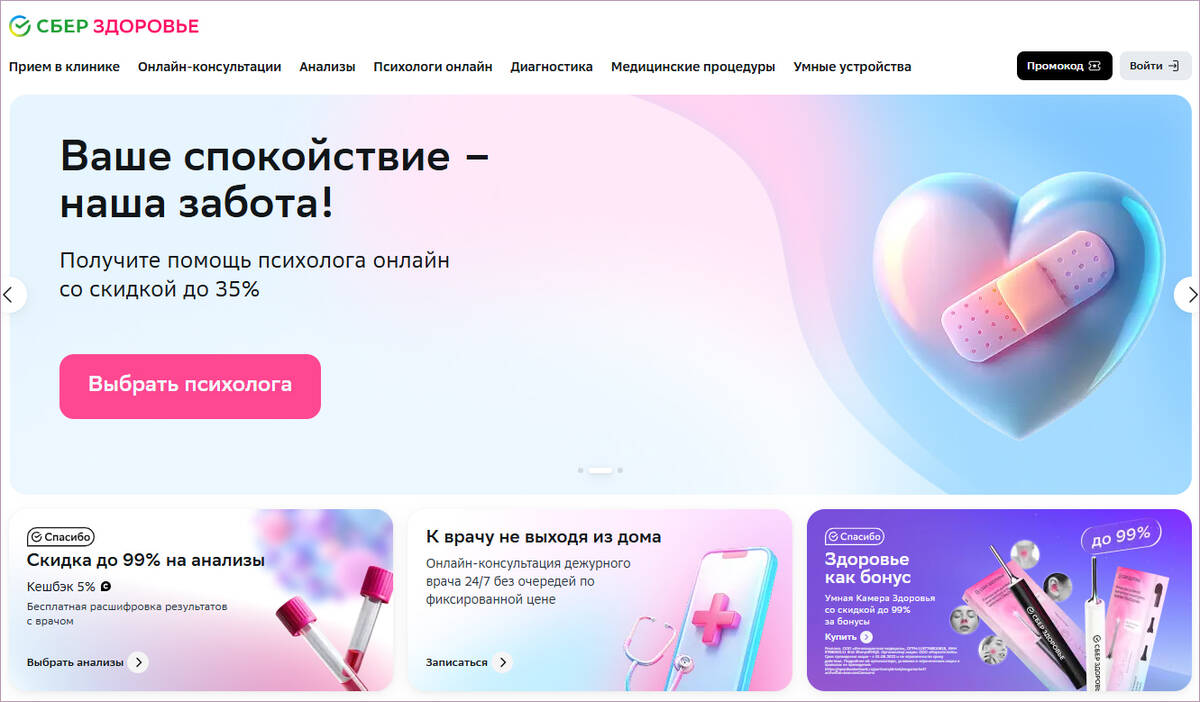Click the 'Войти' login button

click(1155, 66)
